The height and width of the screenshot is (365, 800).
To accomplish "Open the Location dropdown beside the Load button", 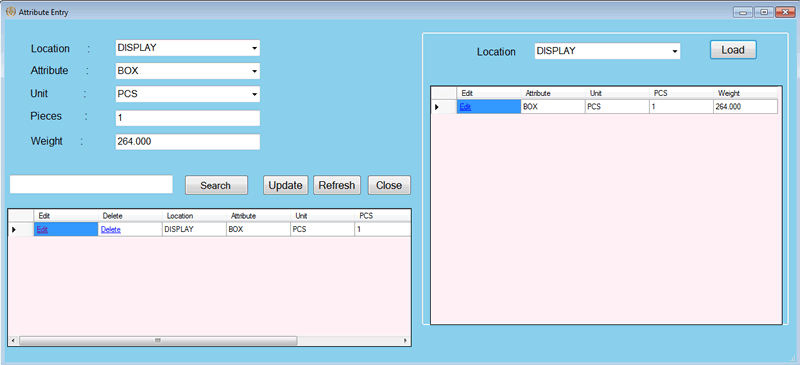I will 607,51.
